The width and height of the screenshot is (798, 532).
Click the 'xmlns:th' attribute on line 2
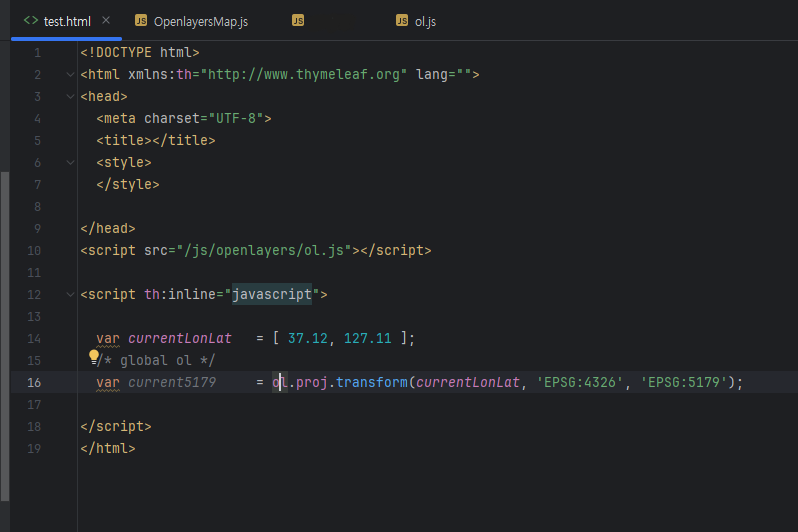pyautogui.click(x=160, y=74)
